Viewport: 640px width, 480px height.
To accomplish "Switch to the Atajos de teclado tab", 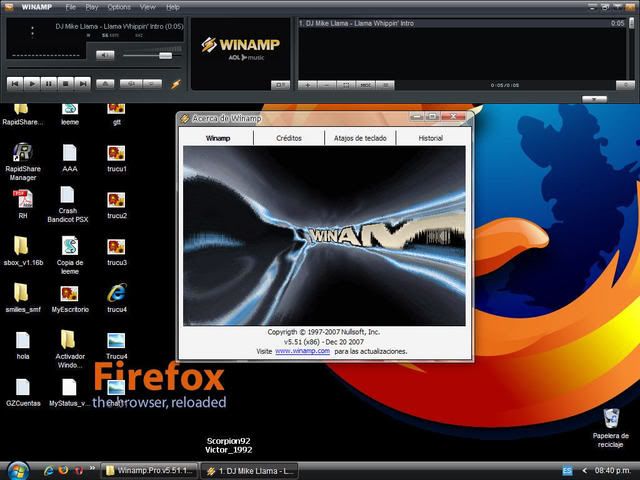I will point(360,138).
